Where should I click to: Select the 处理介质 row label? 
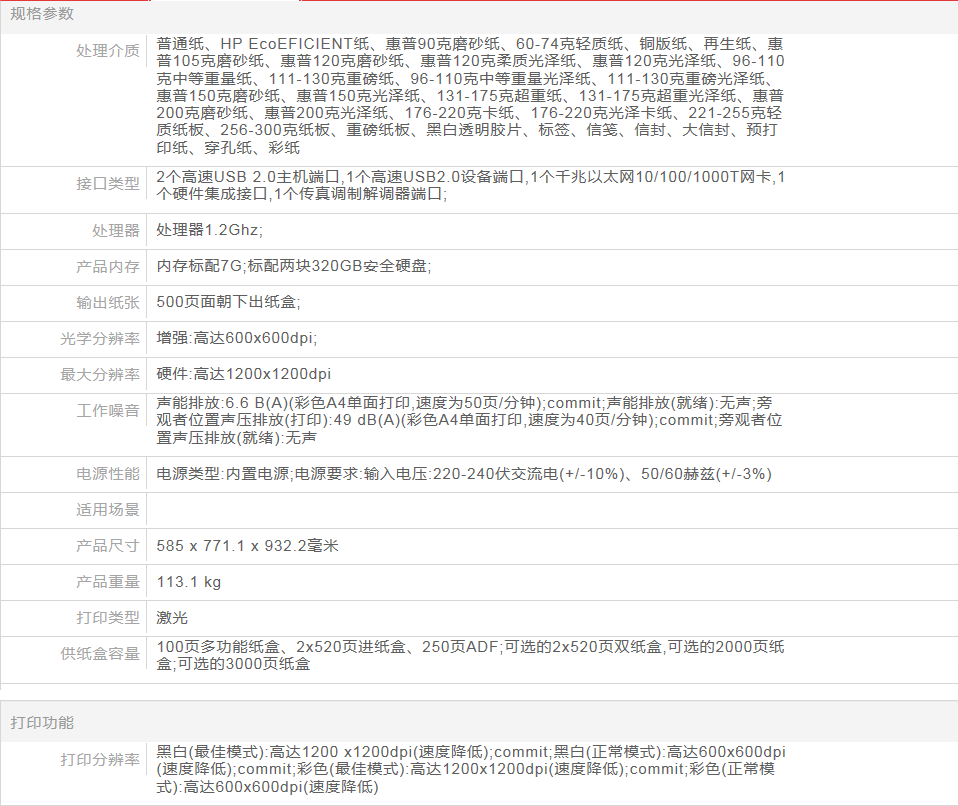(108, 51)
